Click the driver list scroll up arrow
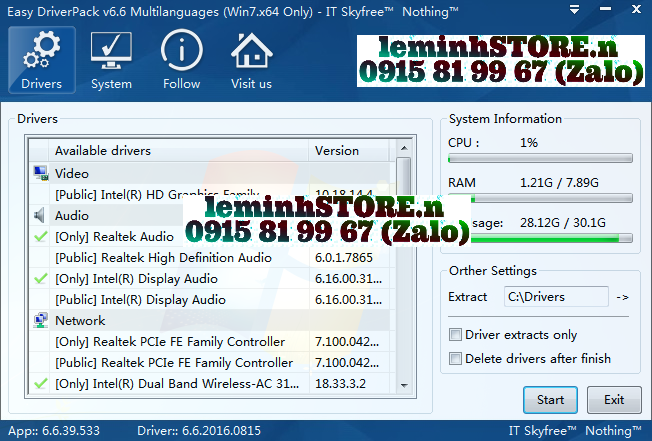This screenshot has width=652, height=441. 404,148
